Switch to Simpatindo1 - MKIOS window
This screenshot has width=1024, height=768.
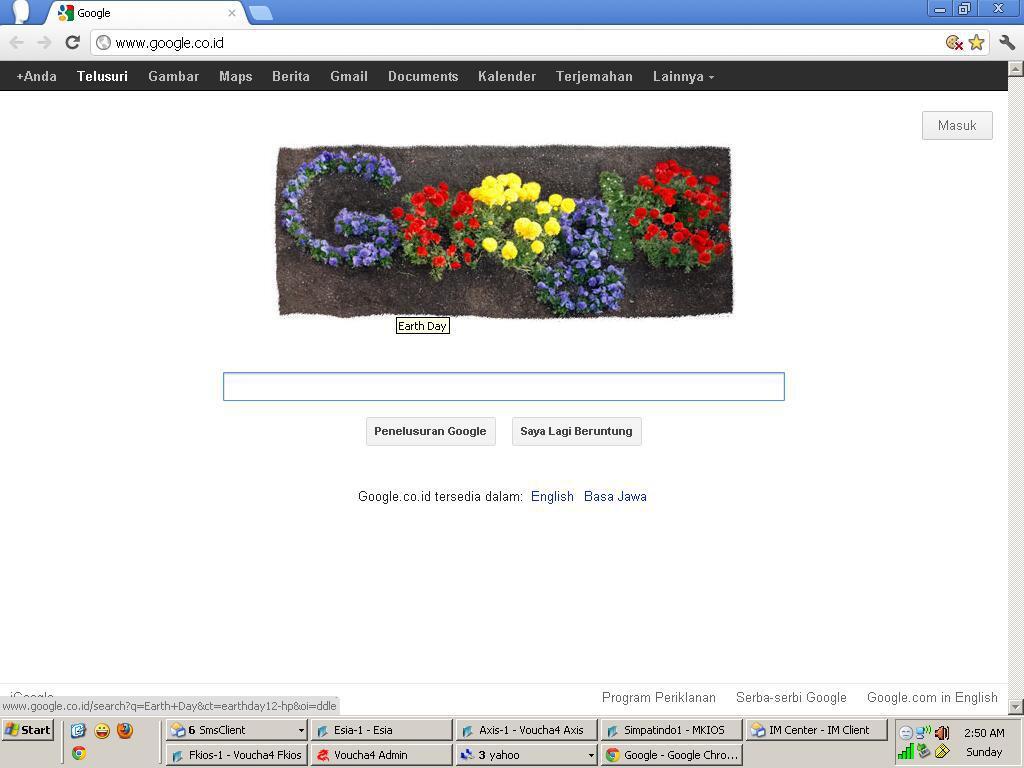671,730
